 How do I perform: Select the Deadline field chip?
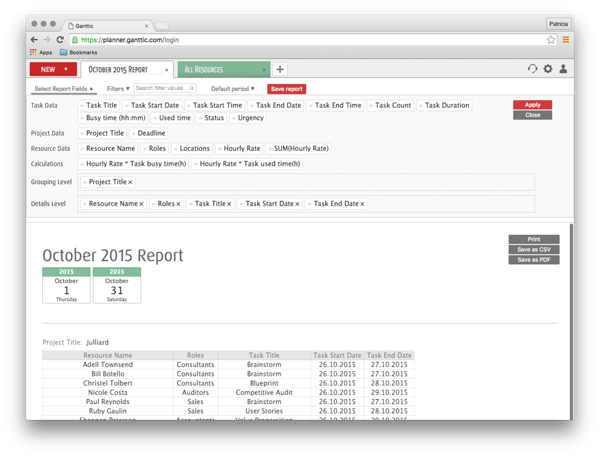[x=148, y=133]
